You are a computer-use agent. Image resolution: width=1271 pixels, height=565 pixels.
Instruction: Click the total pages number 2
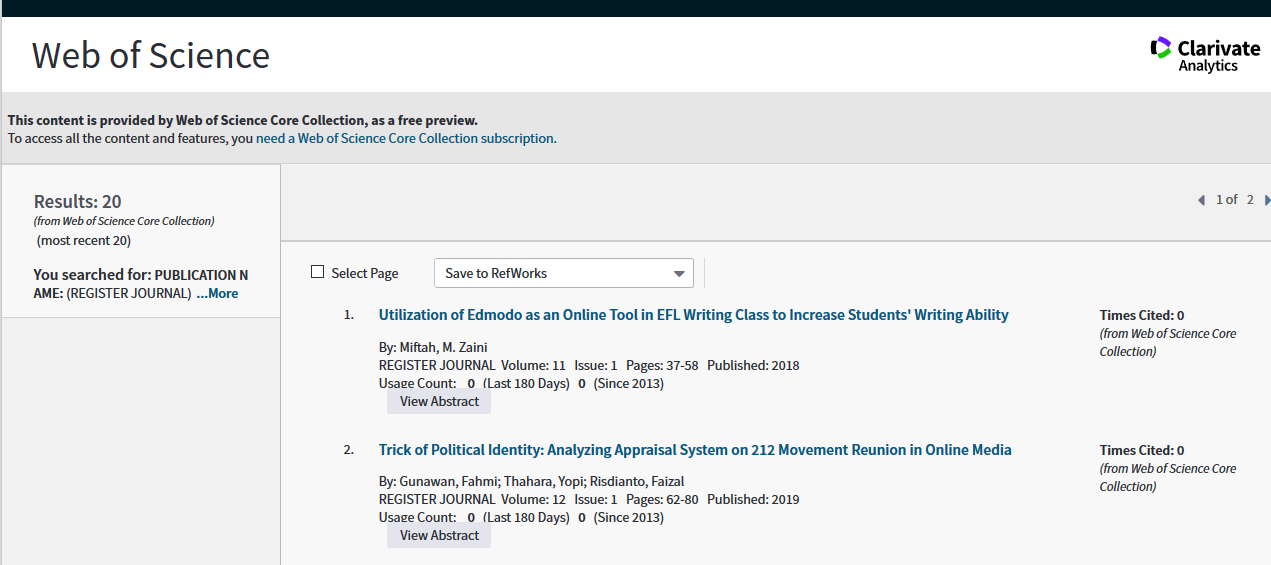[x=1250, y=200]
